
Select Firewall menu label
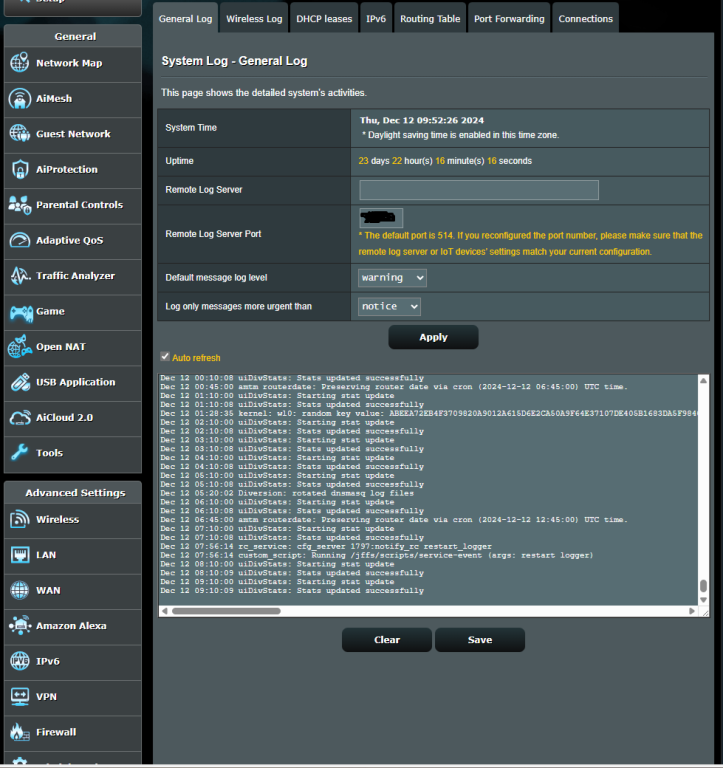click(56, 732)
